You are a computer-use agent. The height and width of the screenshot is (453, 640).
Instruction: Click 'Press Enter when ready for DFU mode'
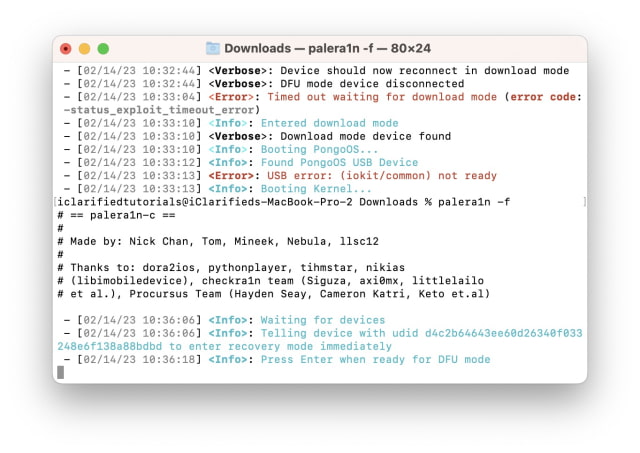(x=376, y=360)
